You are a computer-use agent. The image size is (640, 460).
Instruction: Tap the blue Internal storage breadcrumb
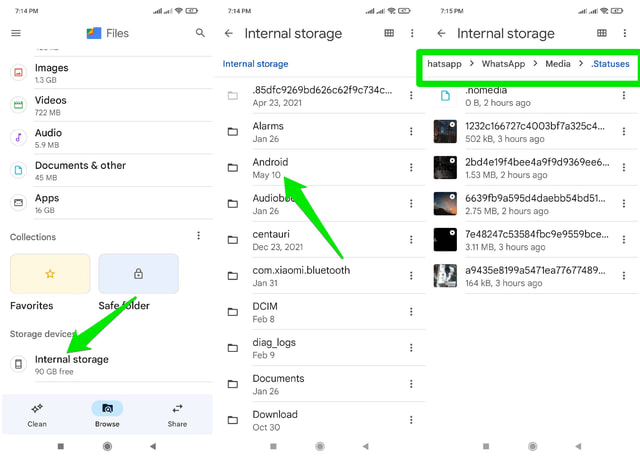pos(256,64)
